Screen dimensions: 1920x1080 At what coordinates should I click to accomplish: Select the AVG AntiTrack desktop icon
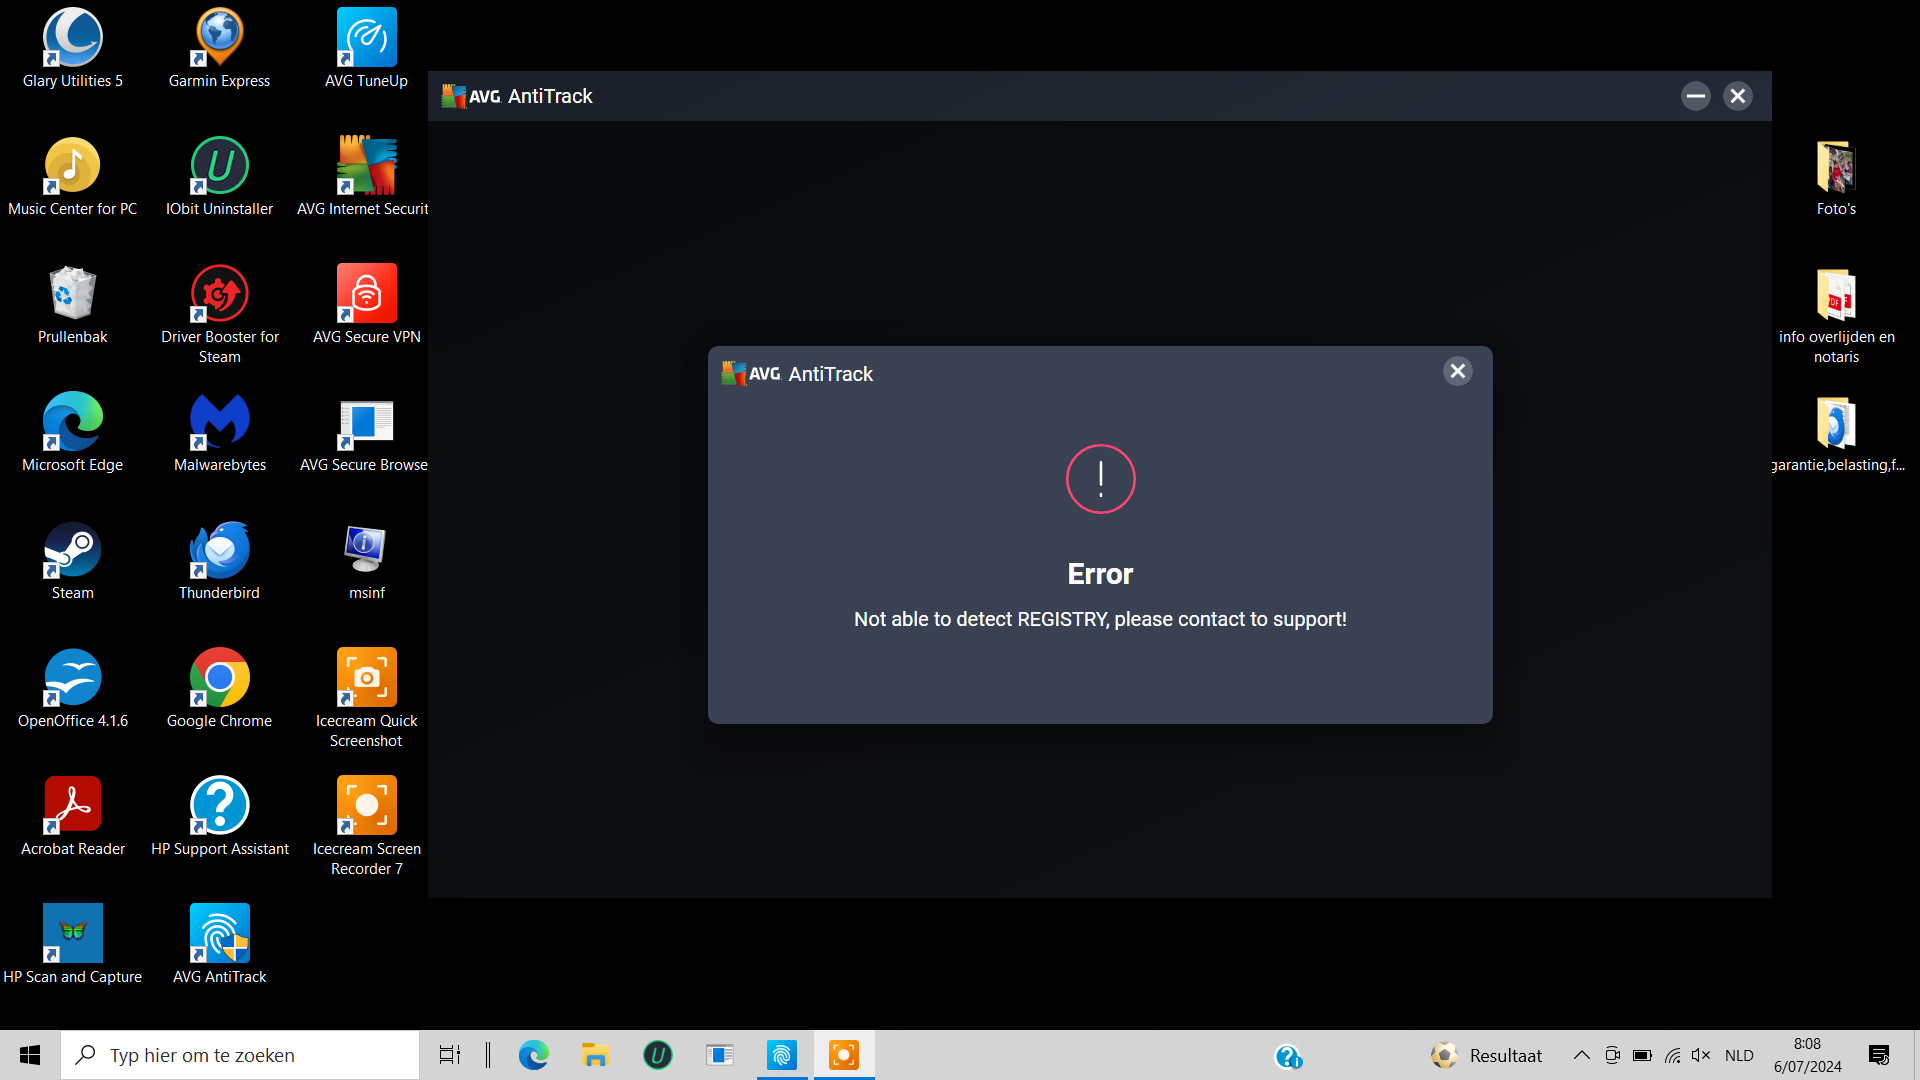tap(219, 945)
